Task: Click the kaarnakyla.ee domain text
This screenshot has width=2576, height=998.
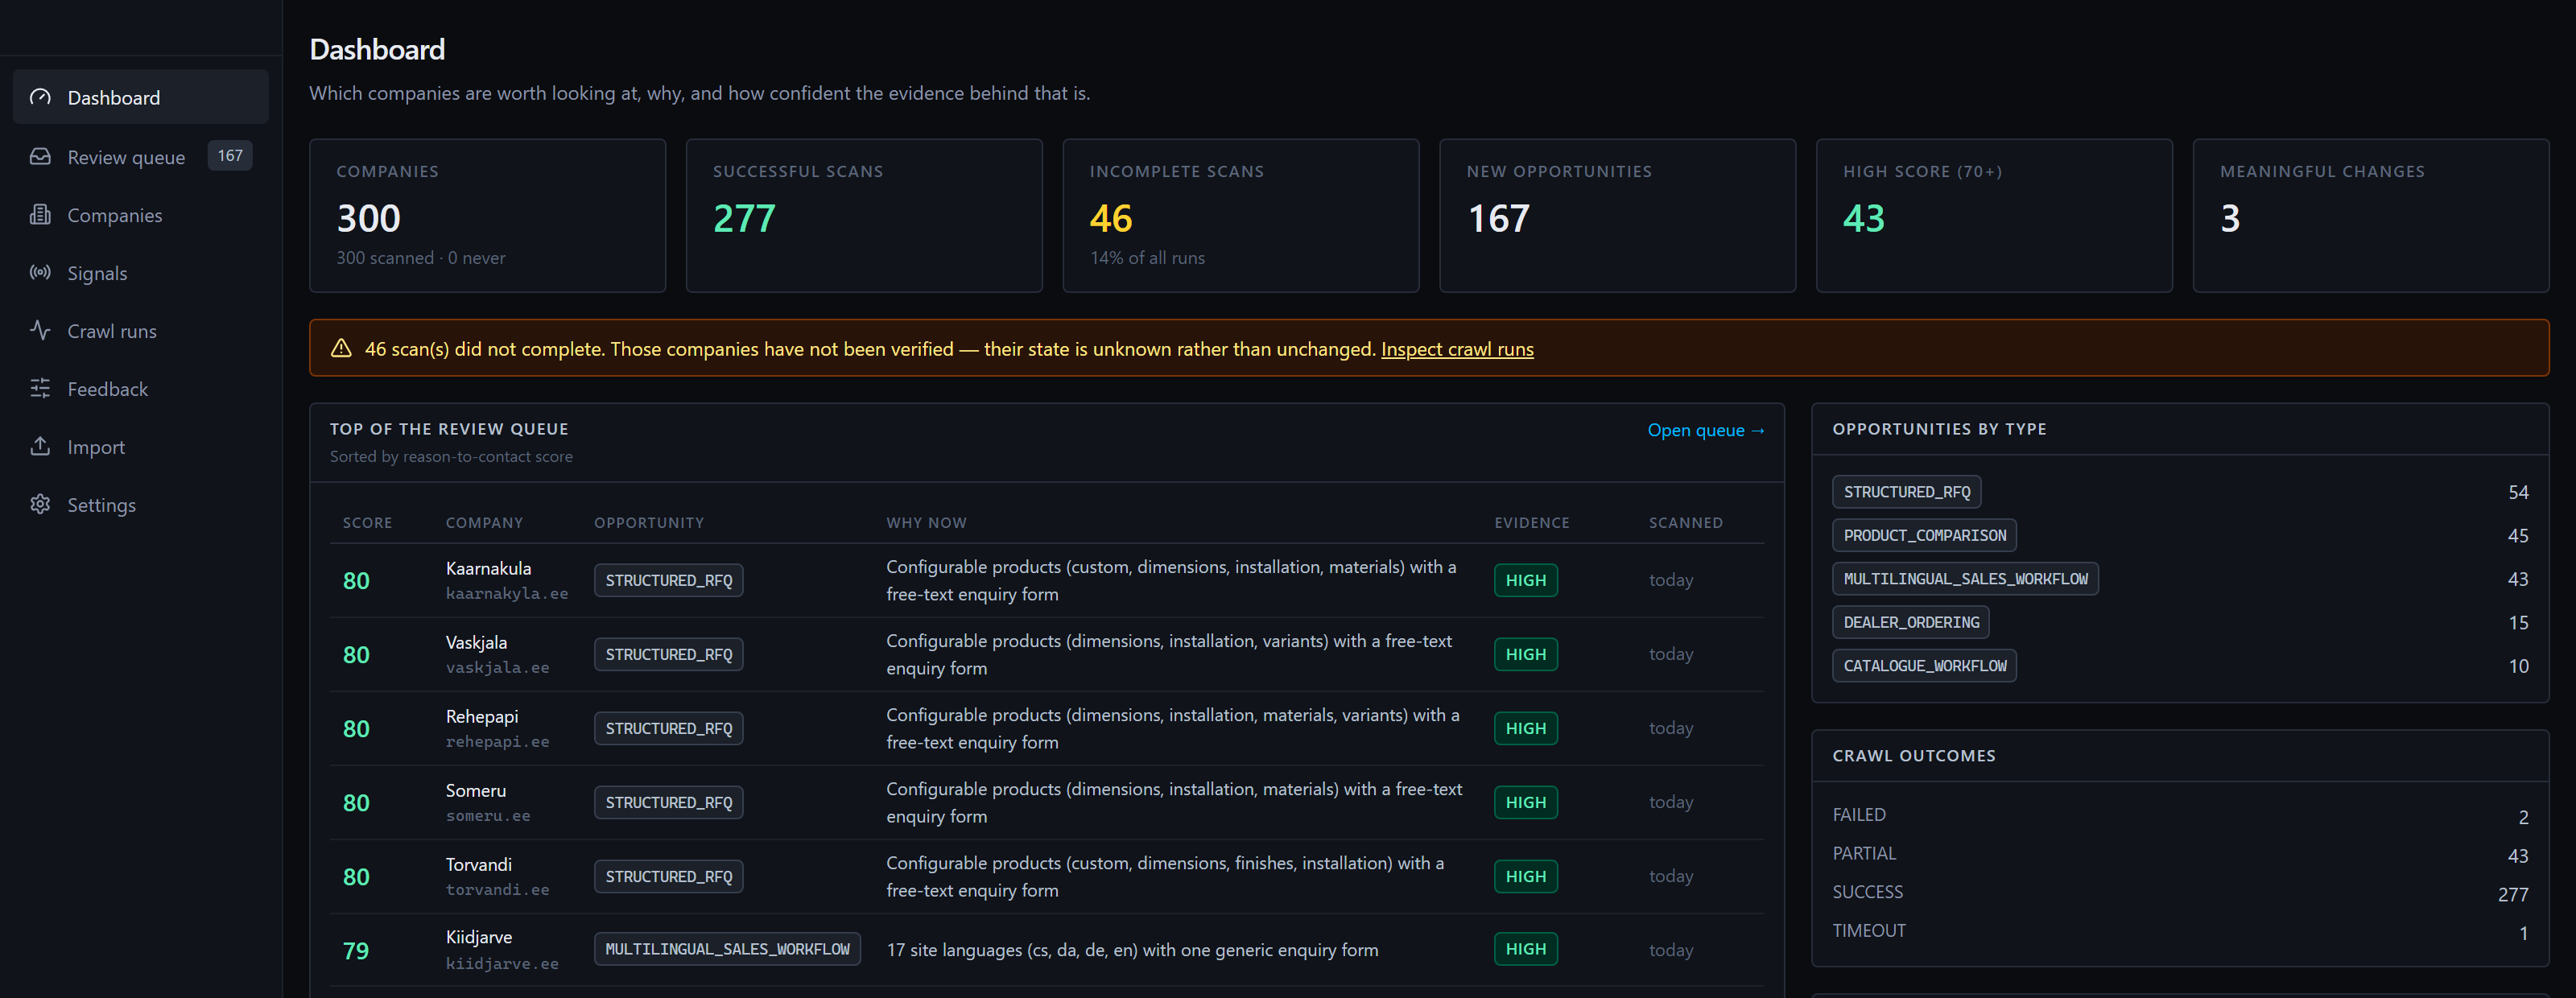Action: pyautogui.click(x=507, y=593)
